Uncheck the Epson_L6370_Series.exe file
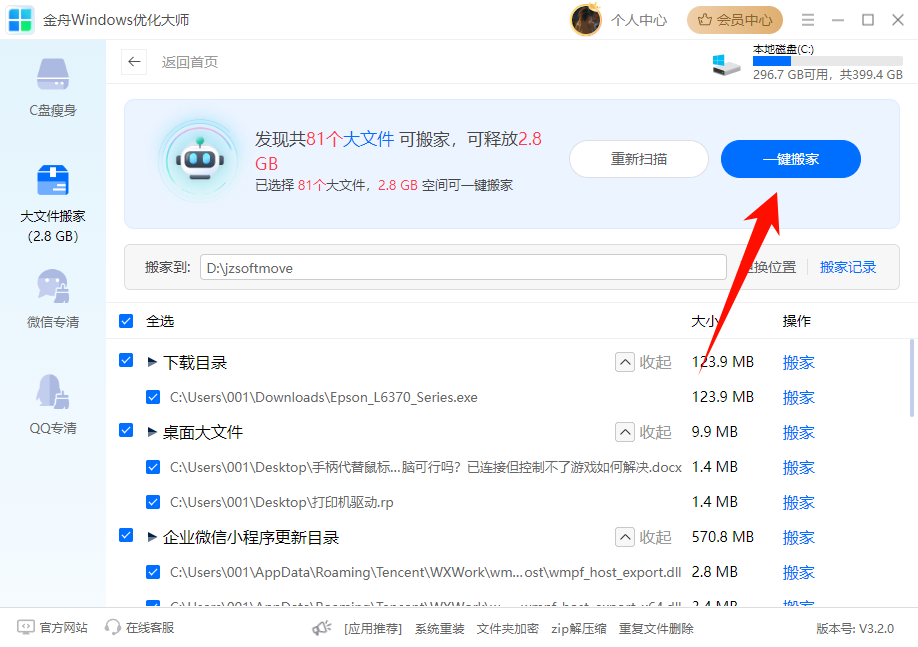Screen dimensions: 918x647 153,397
